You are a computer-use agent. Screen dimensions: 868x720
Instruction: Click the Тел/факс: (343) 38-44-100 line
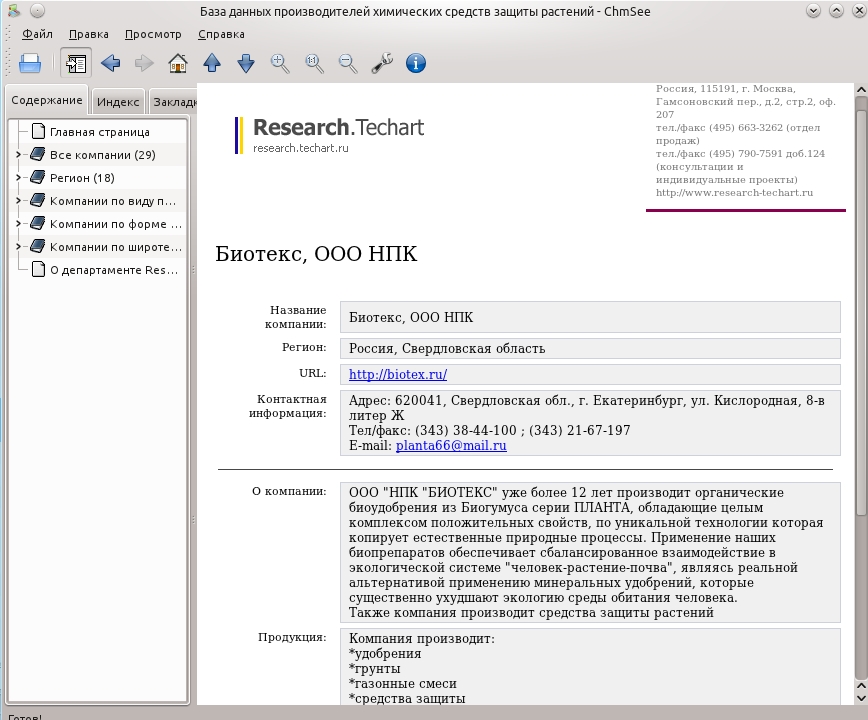point(489,430)
